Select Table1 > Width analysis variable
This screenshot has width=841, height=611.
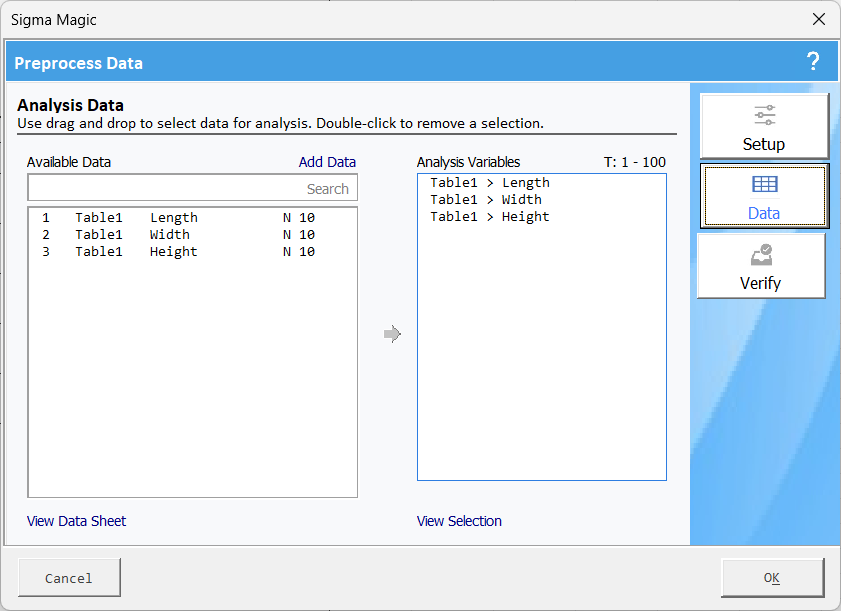point(486,200)
